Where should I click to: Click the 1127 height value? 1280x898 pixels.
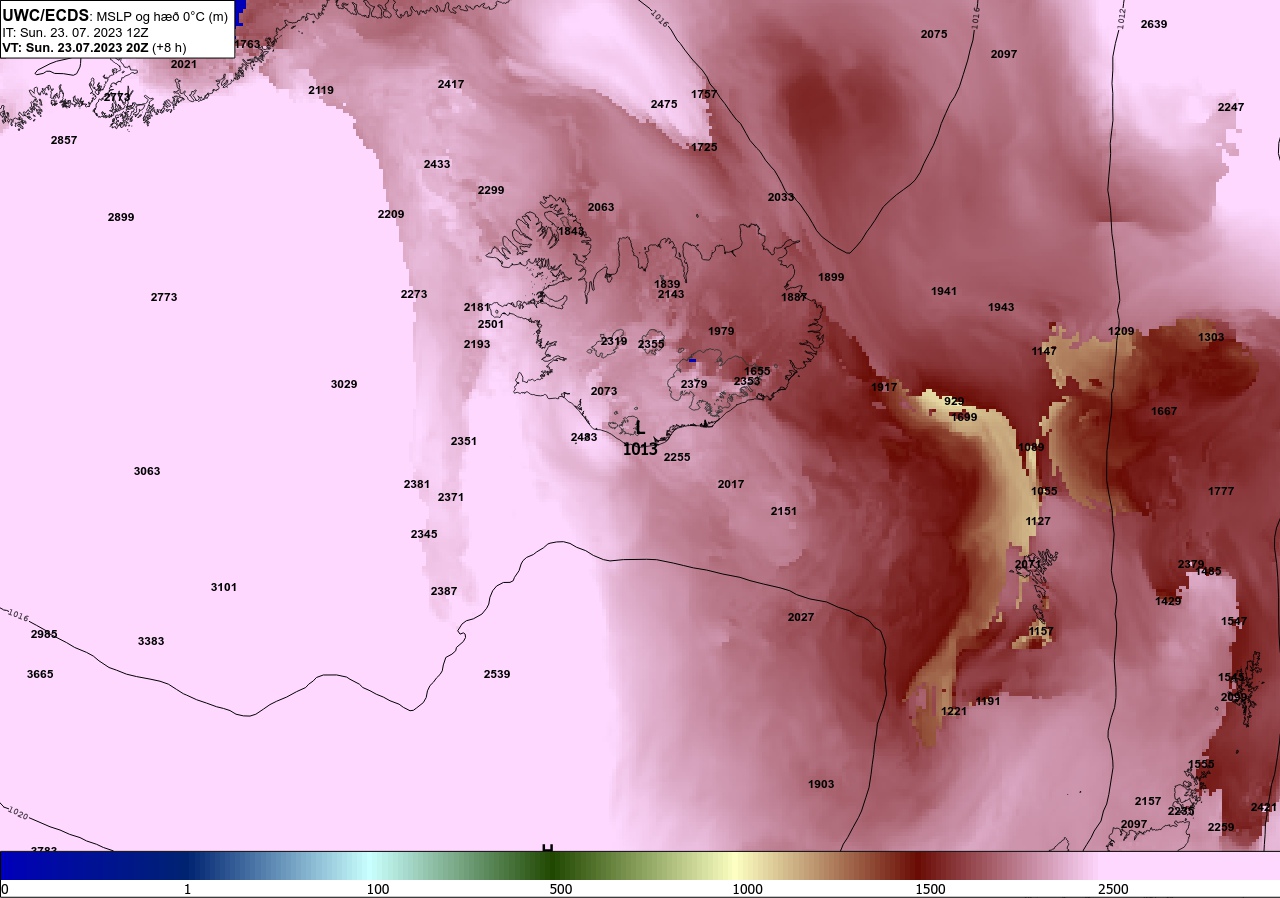1038,521
